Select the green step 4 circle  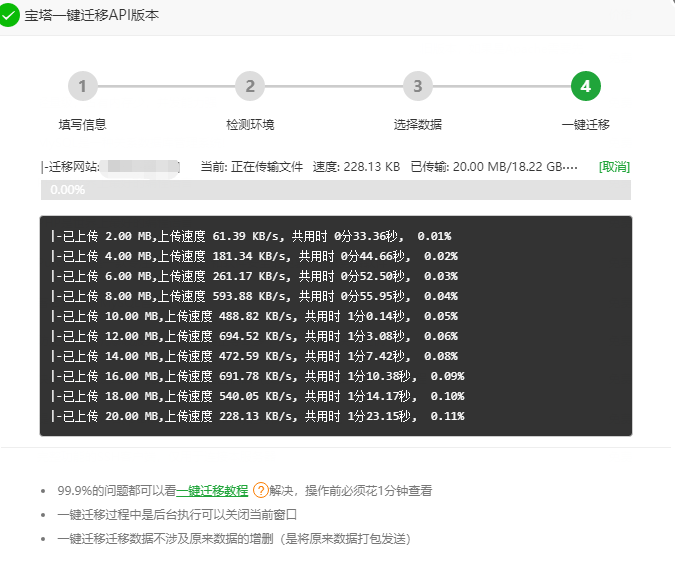click(585, 86)
